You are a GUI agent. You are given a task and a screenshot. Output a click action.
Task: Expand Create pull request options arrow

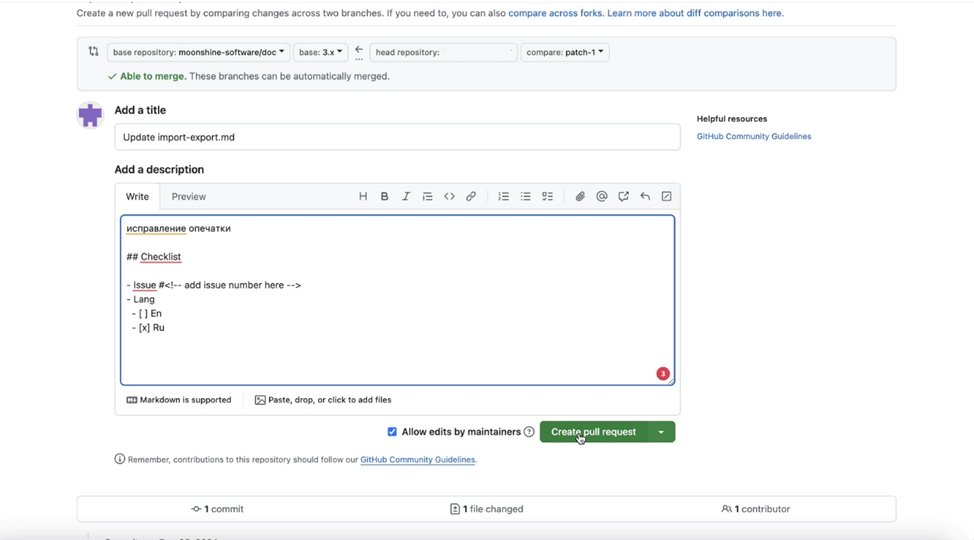661,432
